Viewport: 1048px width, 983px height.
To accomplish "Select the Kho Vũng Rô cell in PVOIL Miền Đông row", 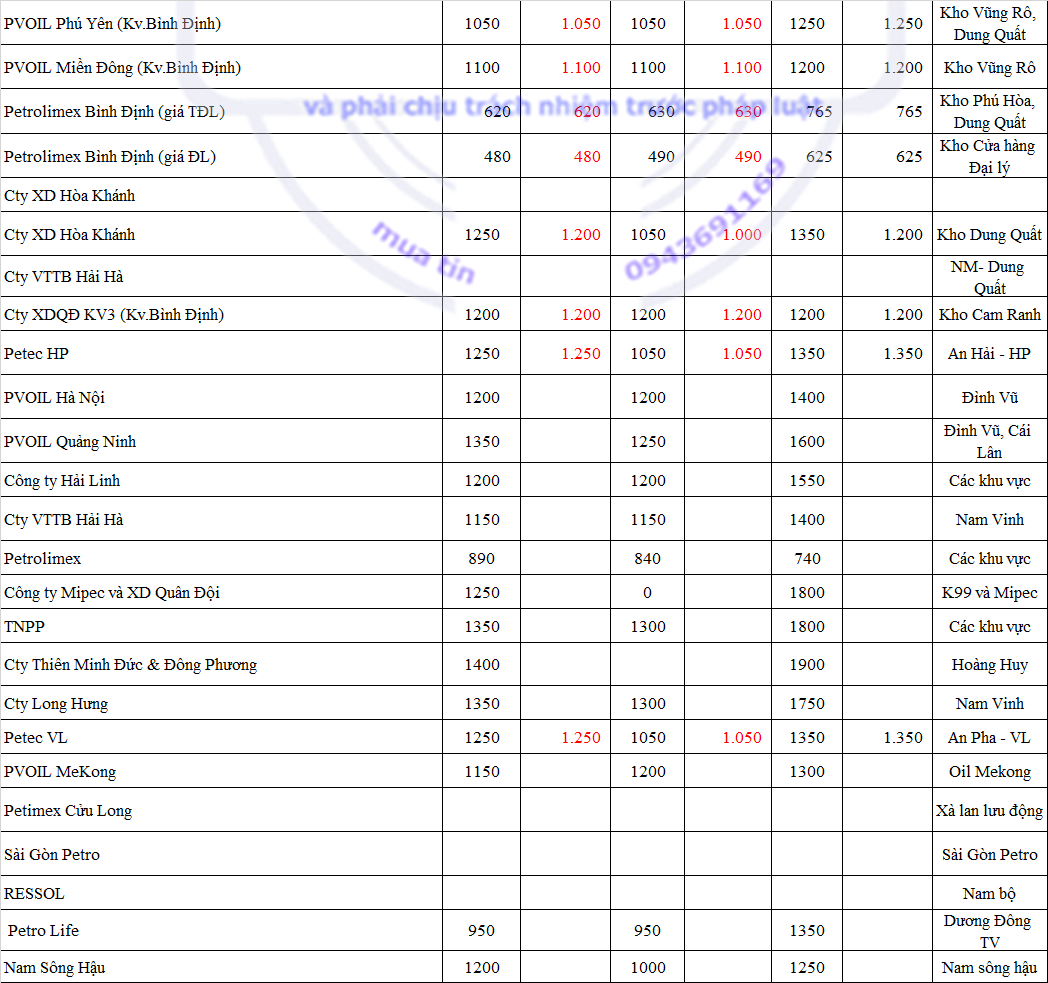I will pos(989,67).
